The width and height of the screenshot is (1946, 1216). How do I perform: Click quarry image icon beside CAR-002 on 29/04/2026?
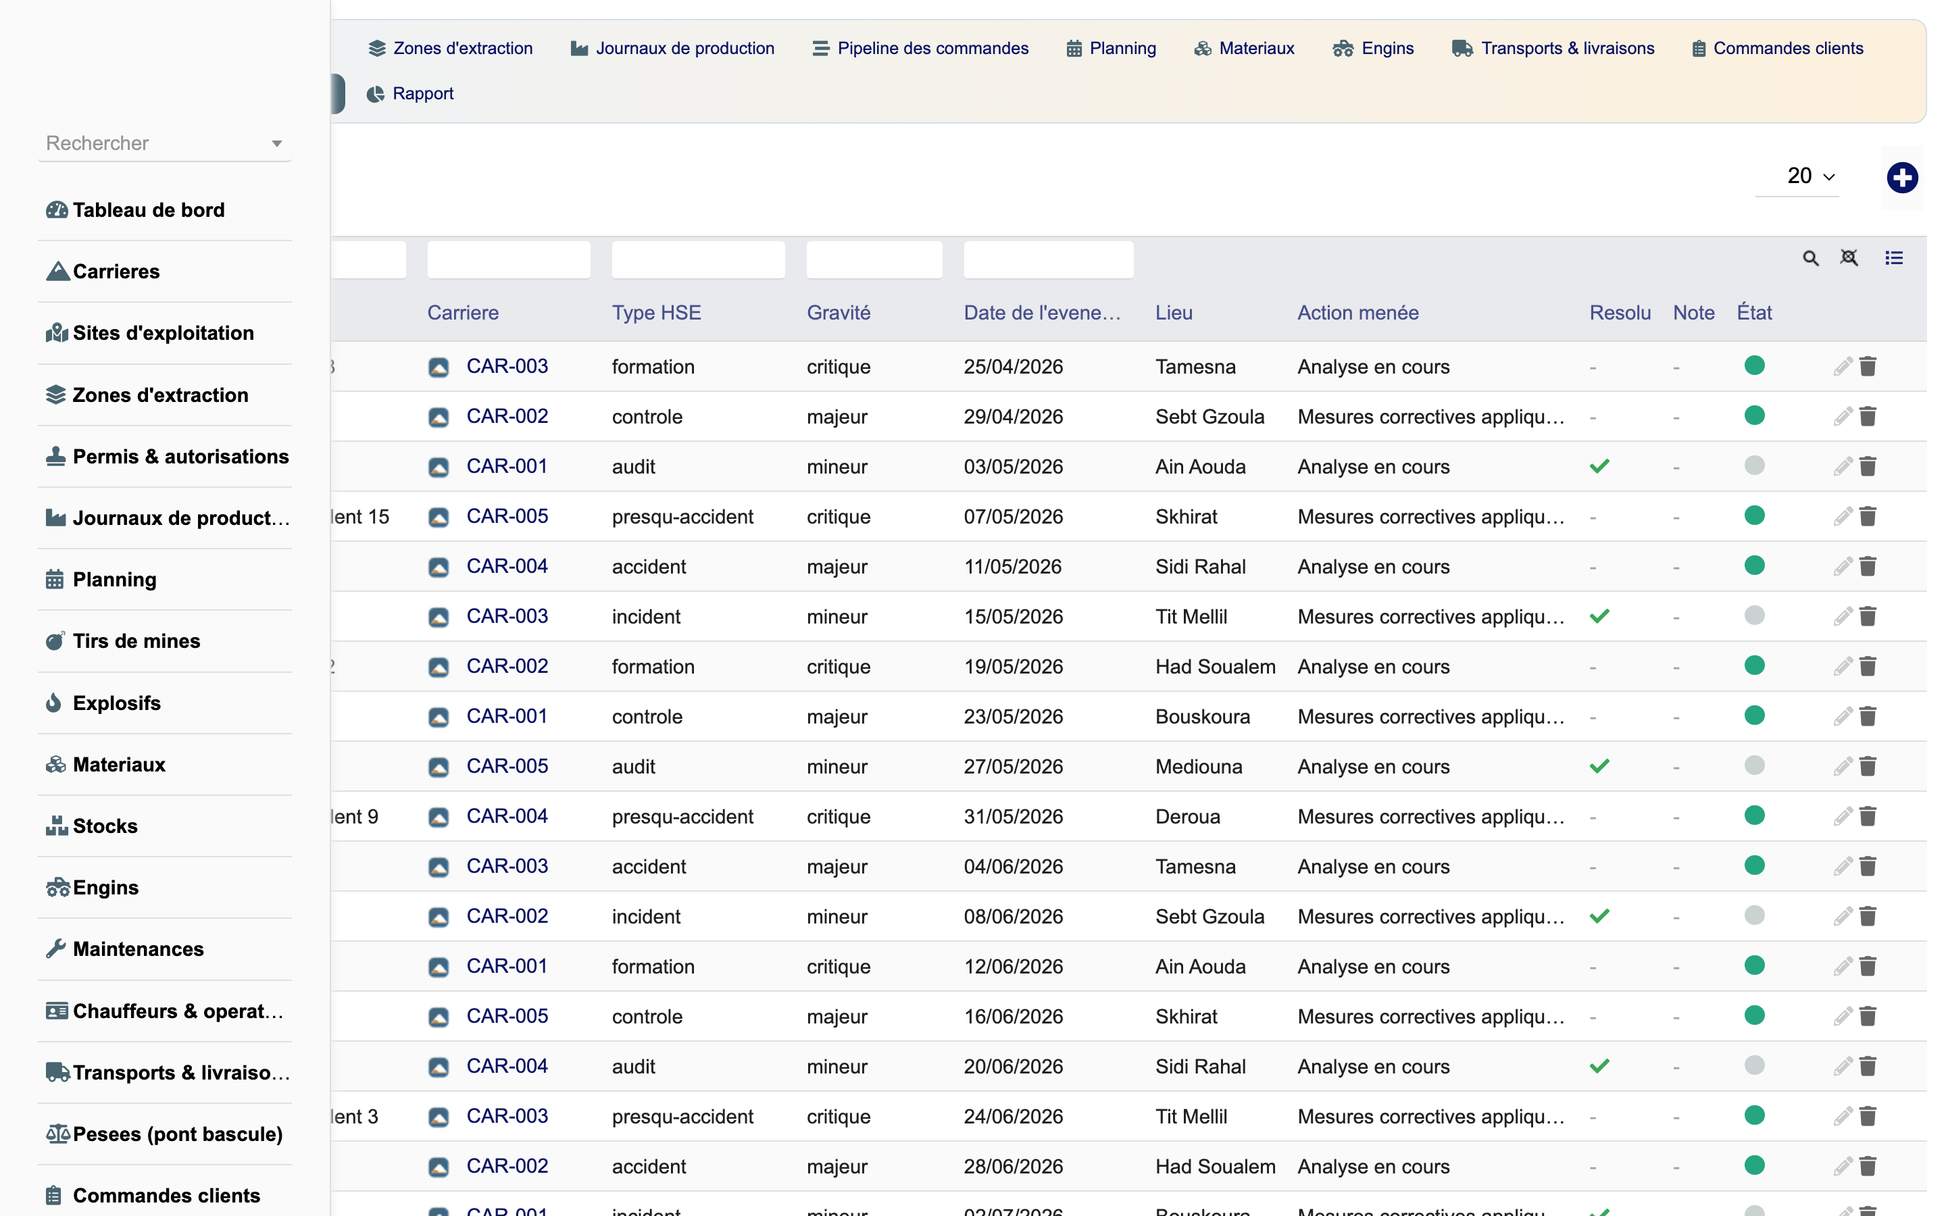(438, 417)
